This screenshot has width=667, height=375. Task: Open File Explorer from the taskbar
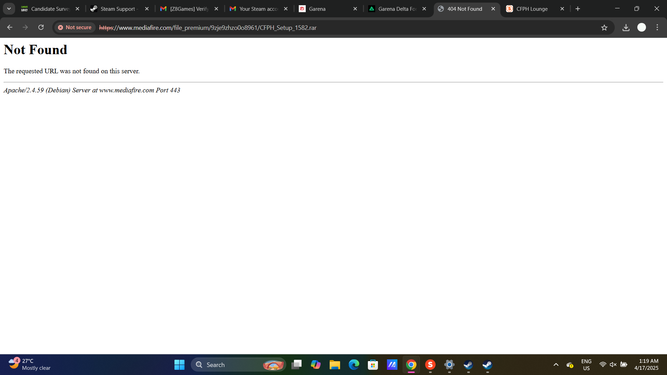coord(335,365)
